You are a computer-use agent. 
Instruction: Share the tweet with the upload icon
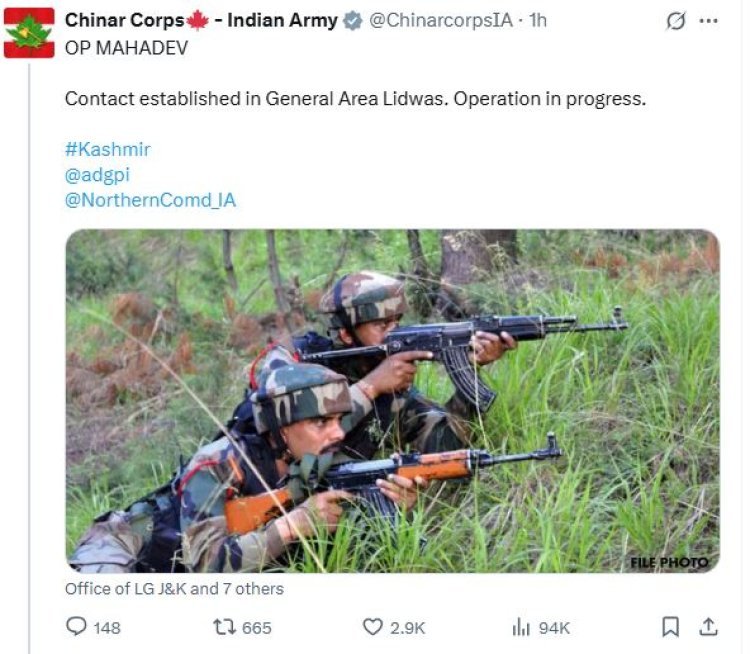point(708,627)
